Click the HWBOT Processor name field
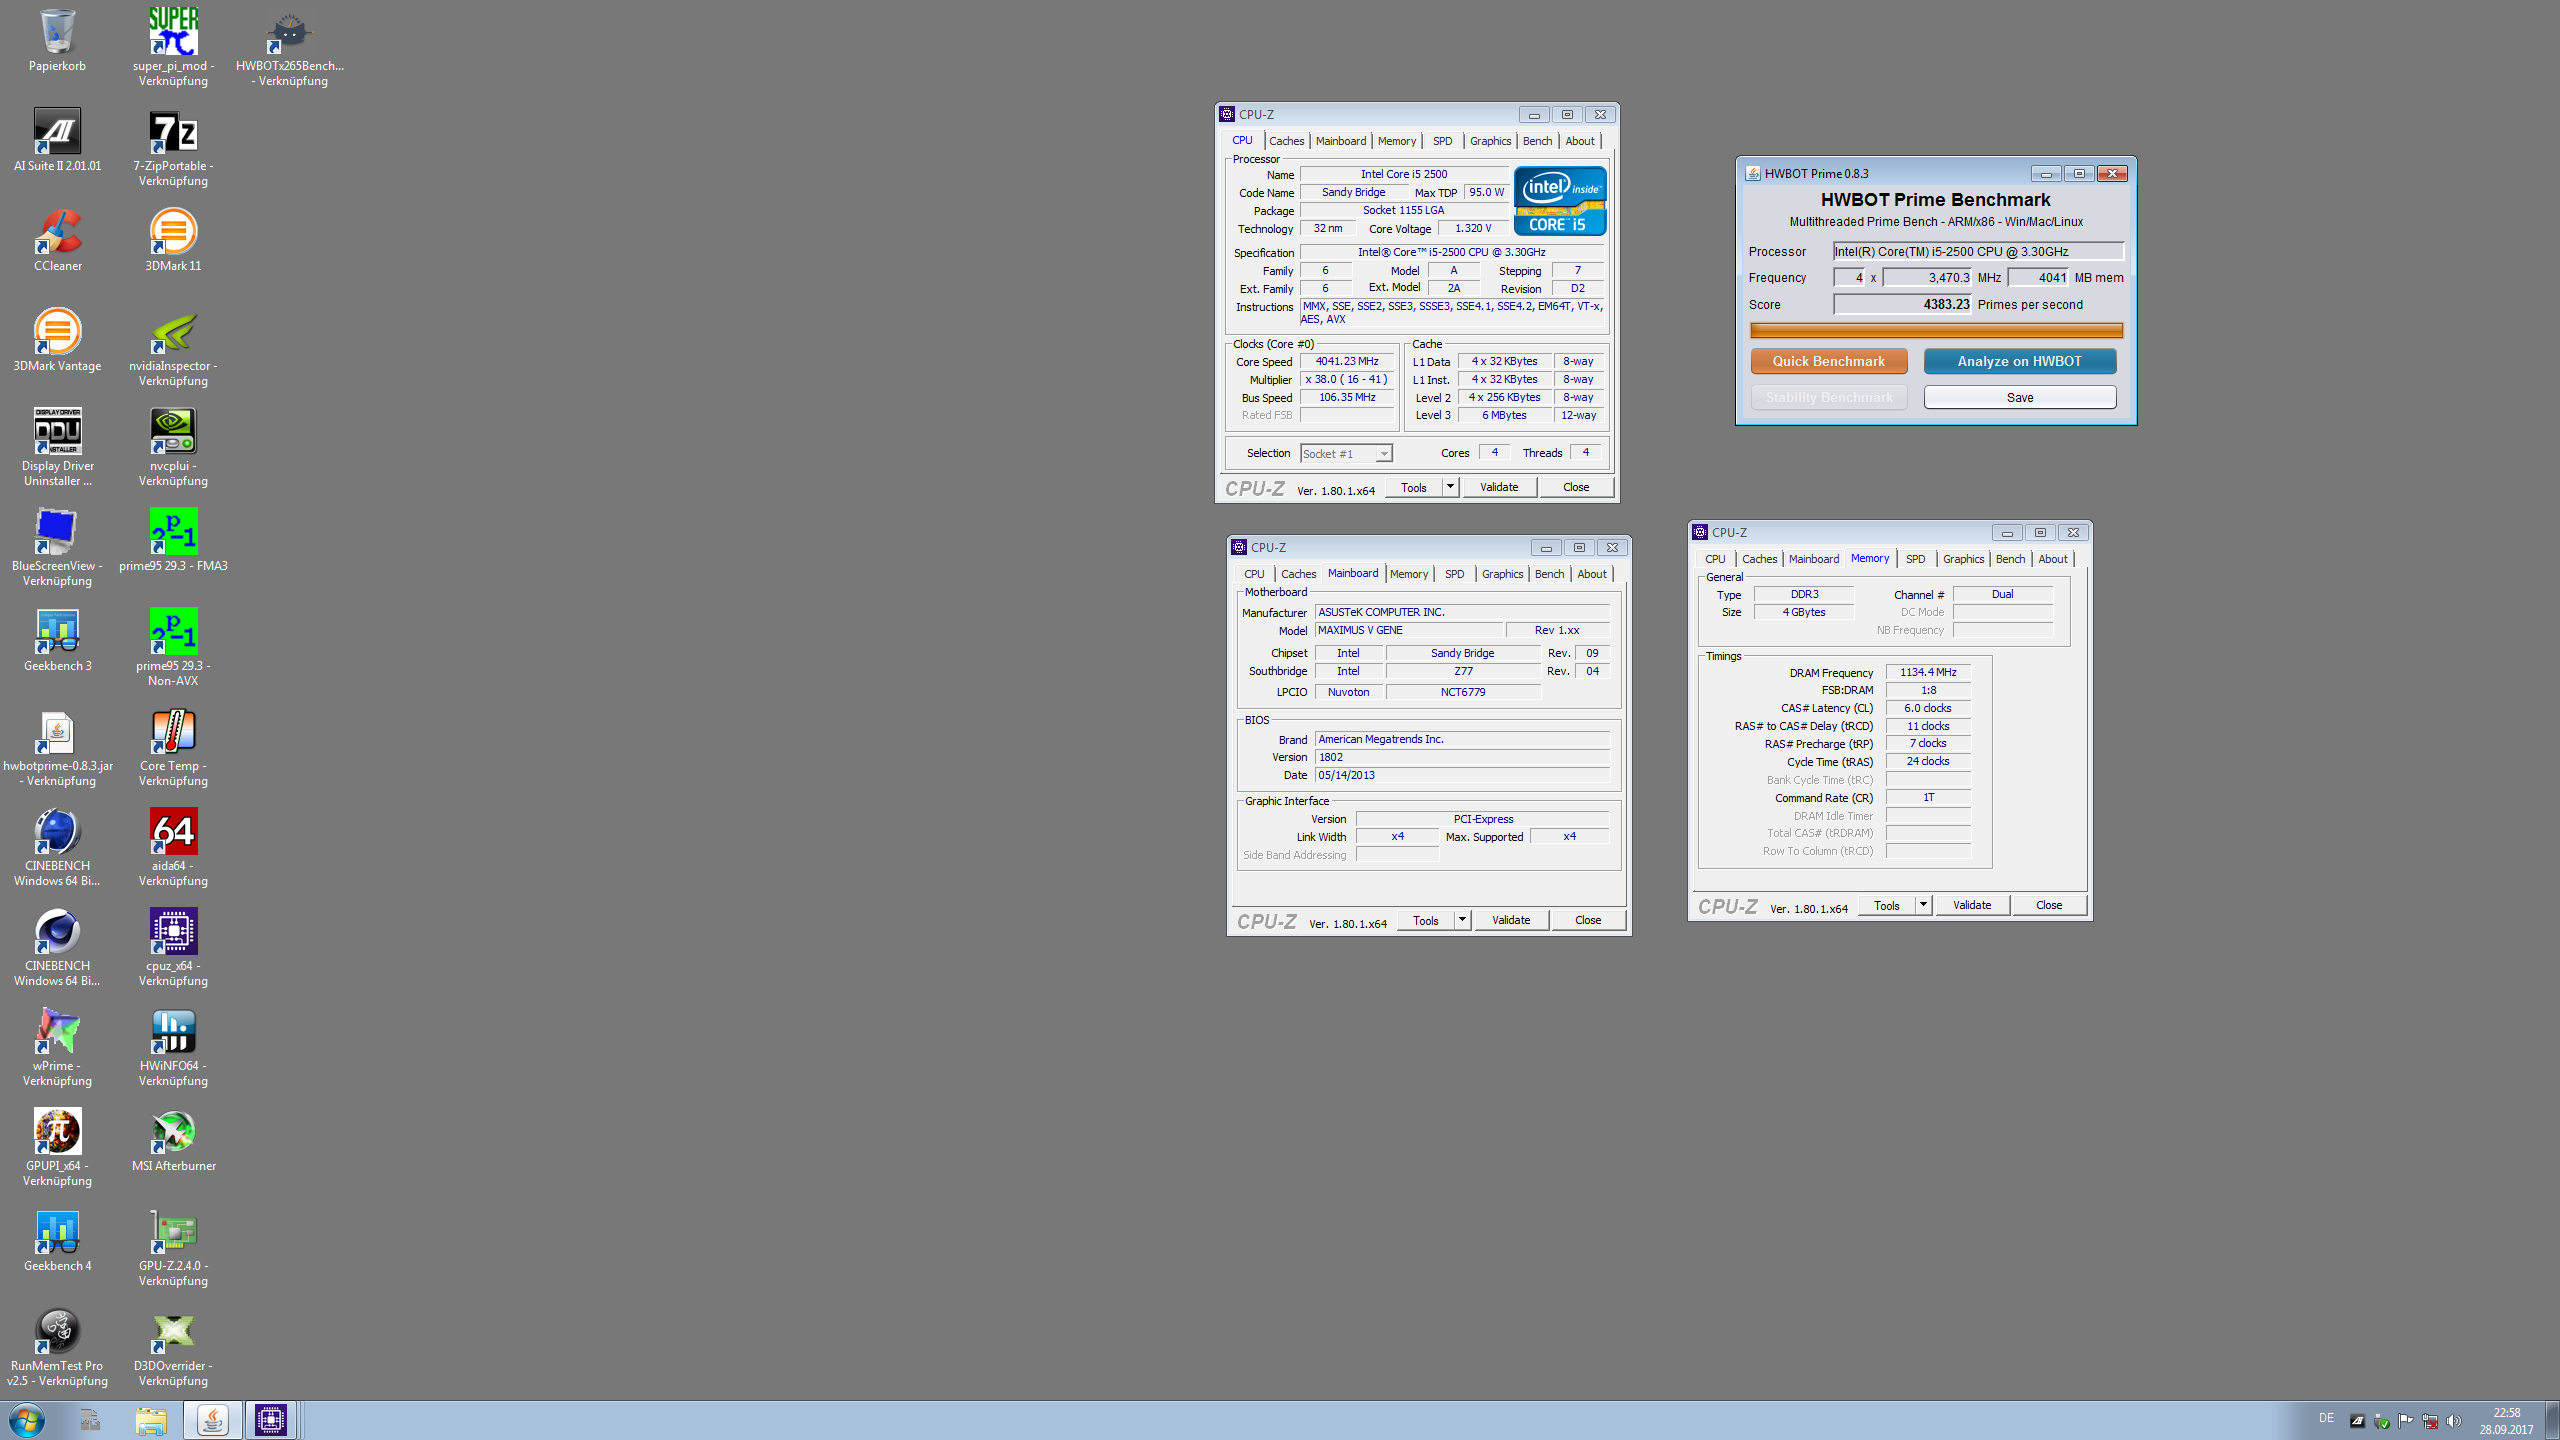The image size is (2560, 1440). pos(1978,252)
